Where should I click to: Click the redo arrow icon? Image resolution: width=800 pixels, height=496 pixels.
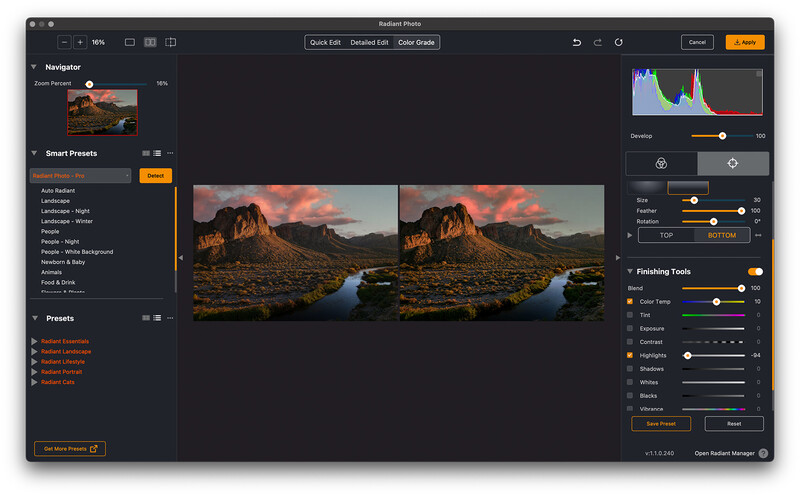[597, 42]
